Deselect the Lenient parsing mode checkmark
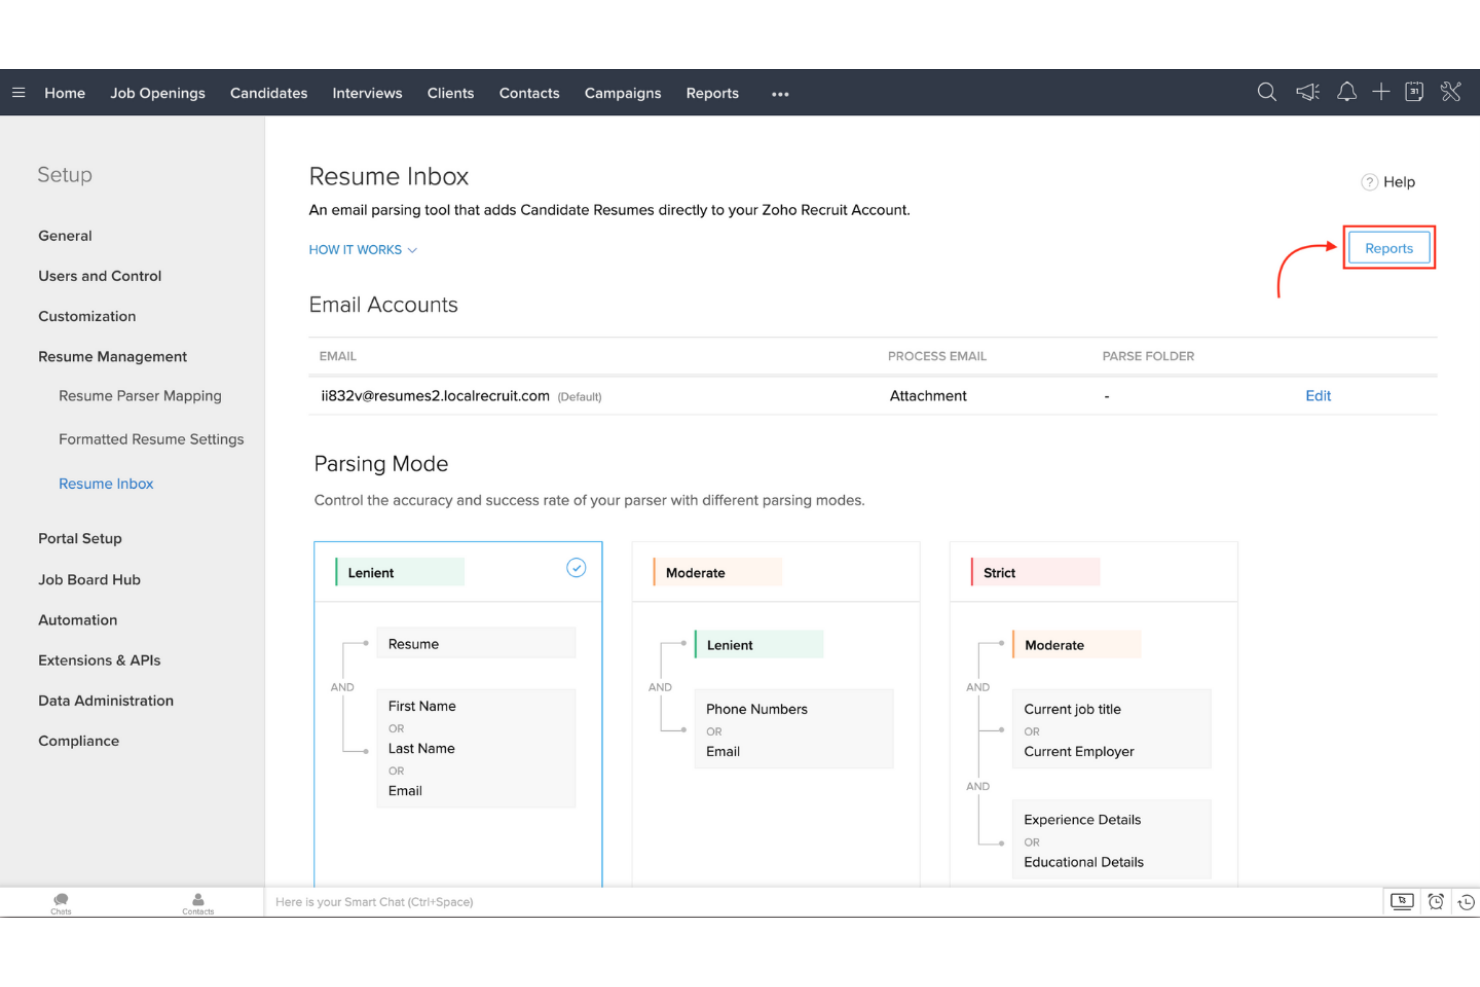 pos(576,567)
